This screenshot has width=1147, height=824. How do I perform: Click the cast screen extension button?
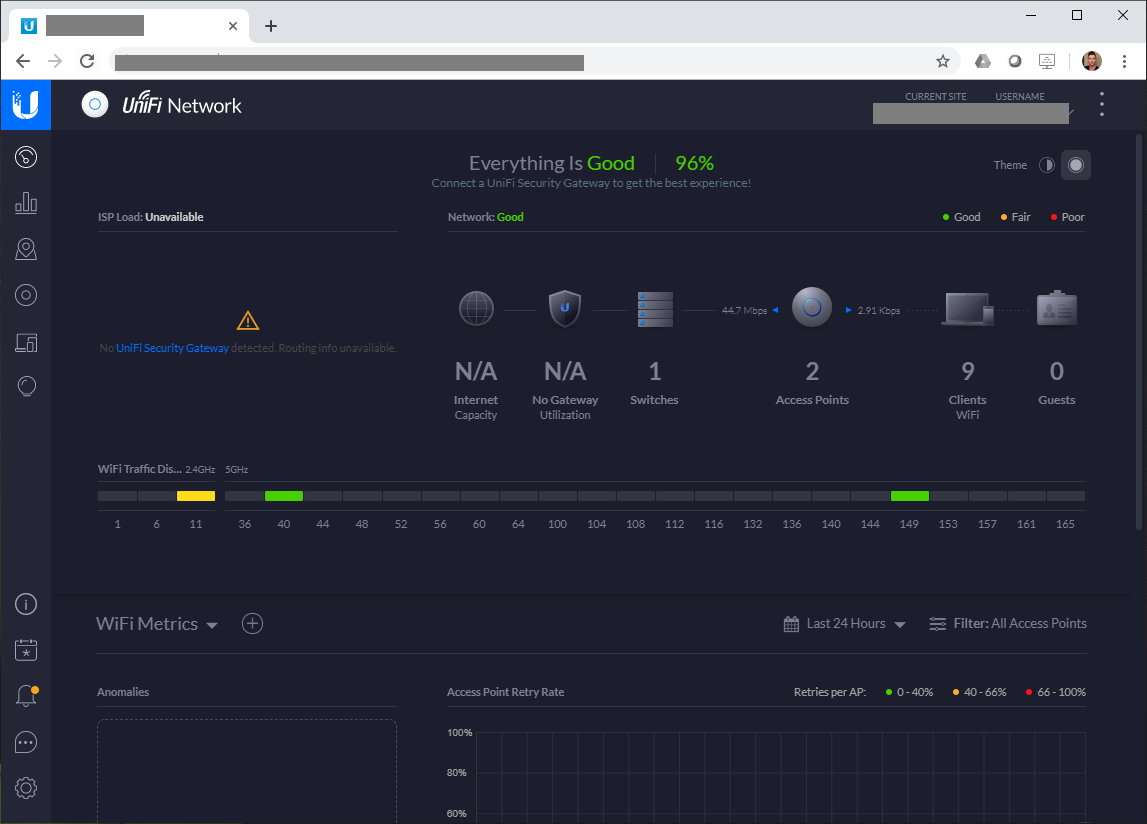pos(1047,61)
